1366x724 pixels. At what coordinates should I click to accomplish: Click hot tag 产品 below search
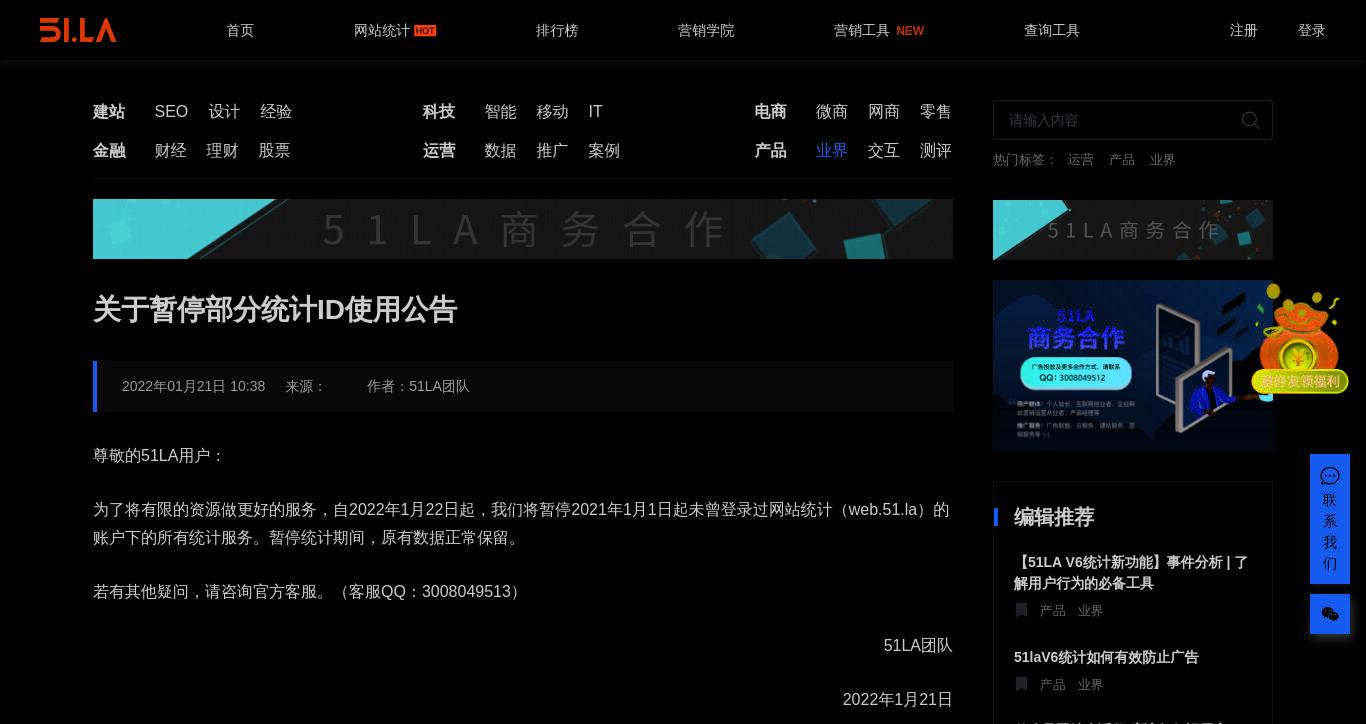click(x=1122, y=160)
